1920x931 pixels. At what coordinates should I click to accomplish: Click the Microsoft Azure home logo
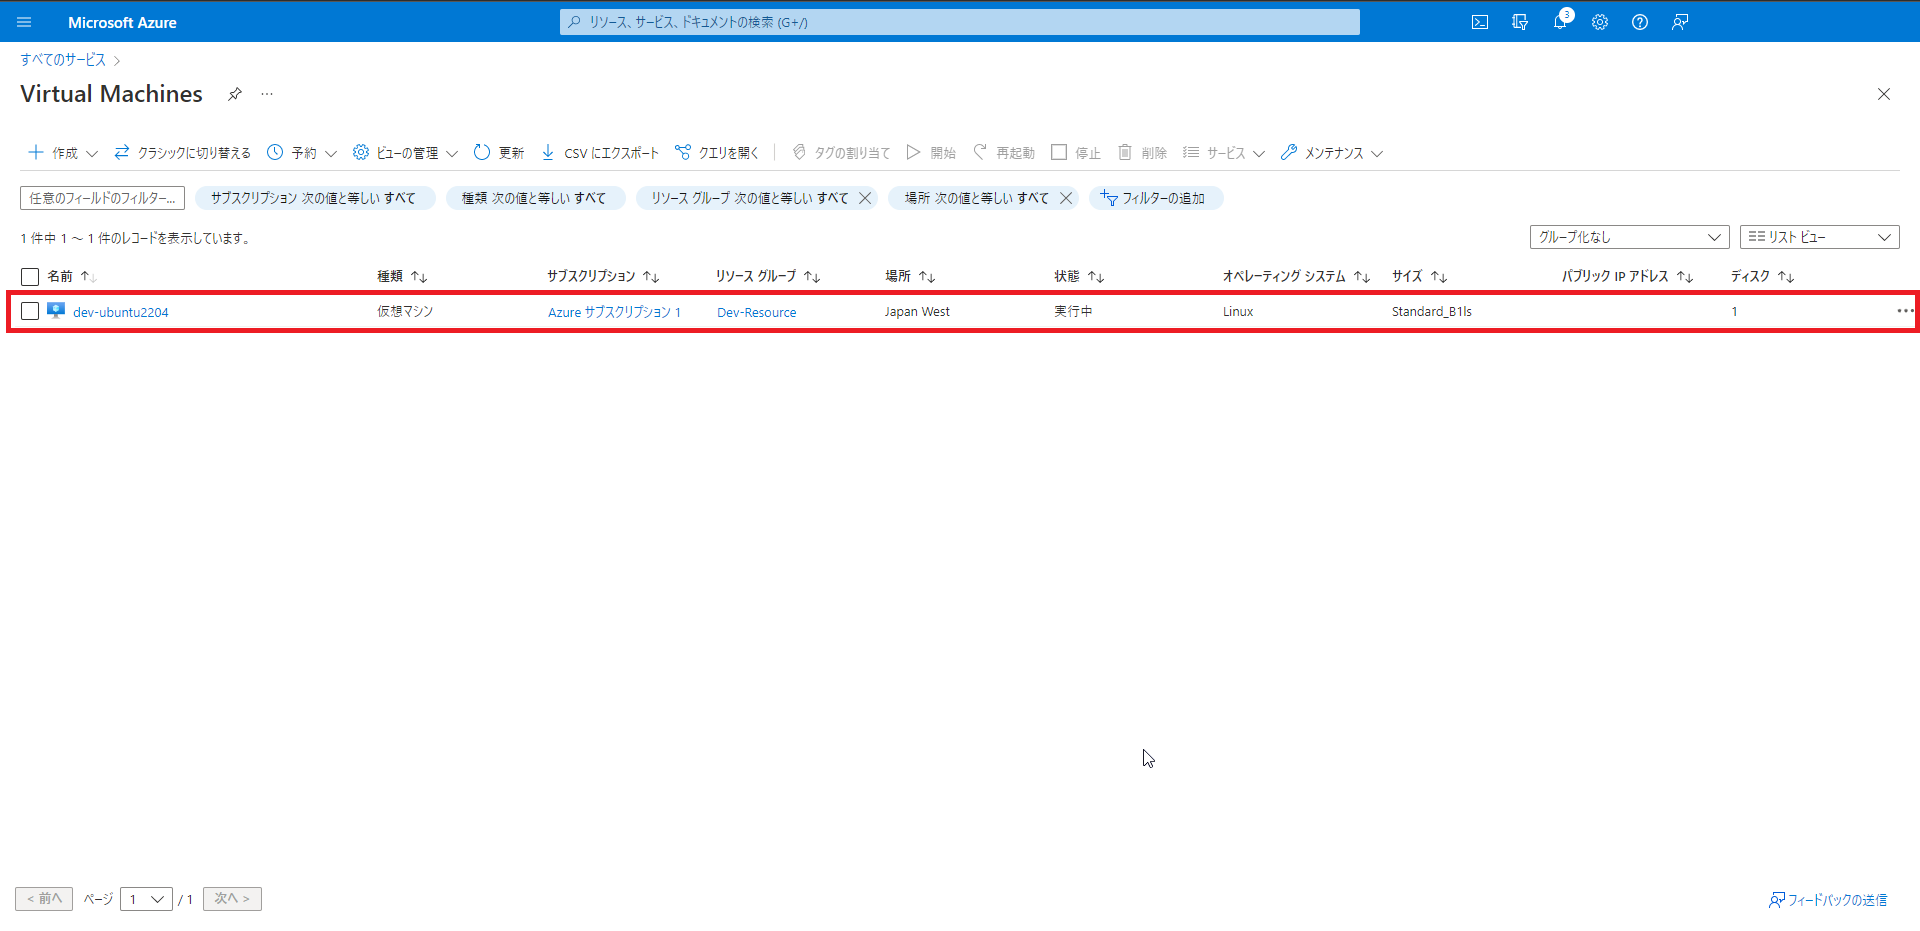pos(122,22)
